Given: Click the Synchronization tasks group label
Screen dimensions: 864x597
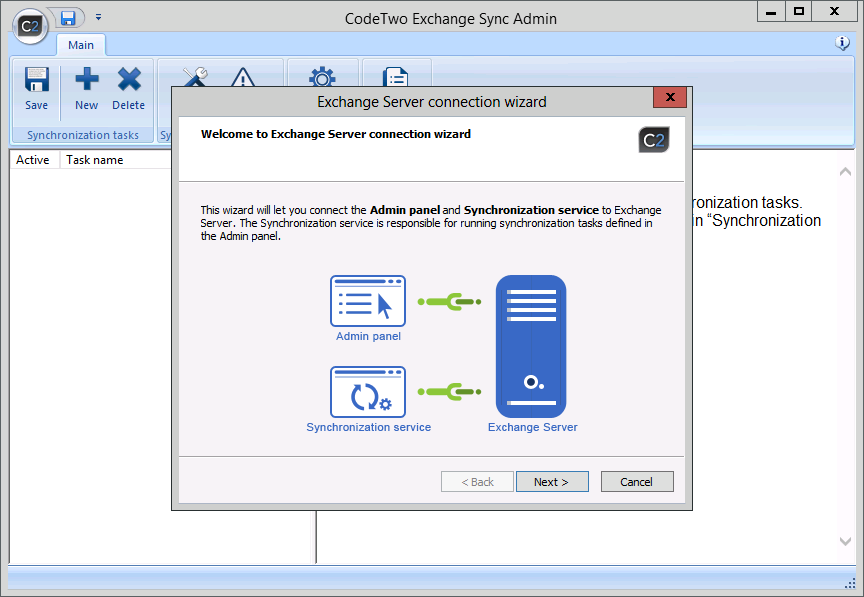Looking at the screenshot, I should tap(83, 135).
